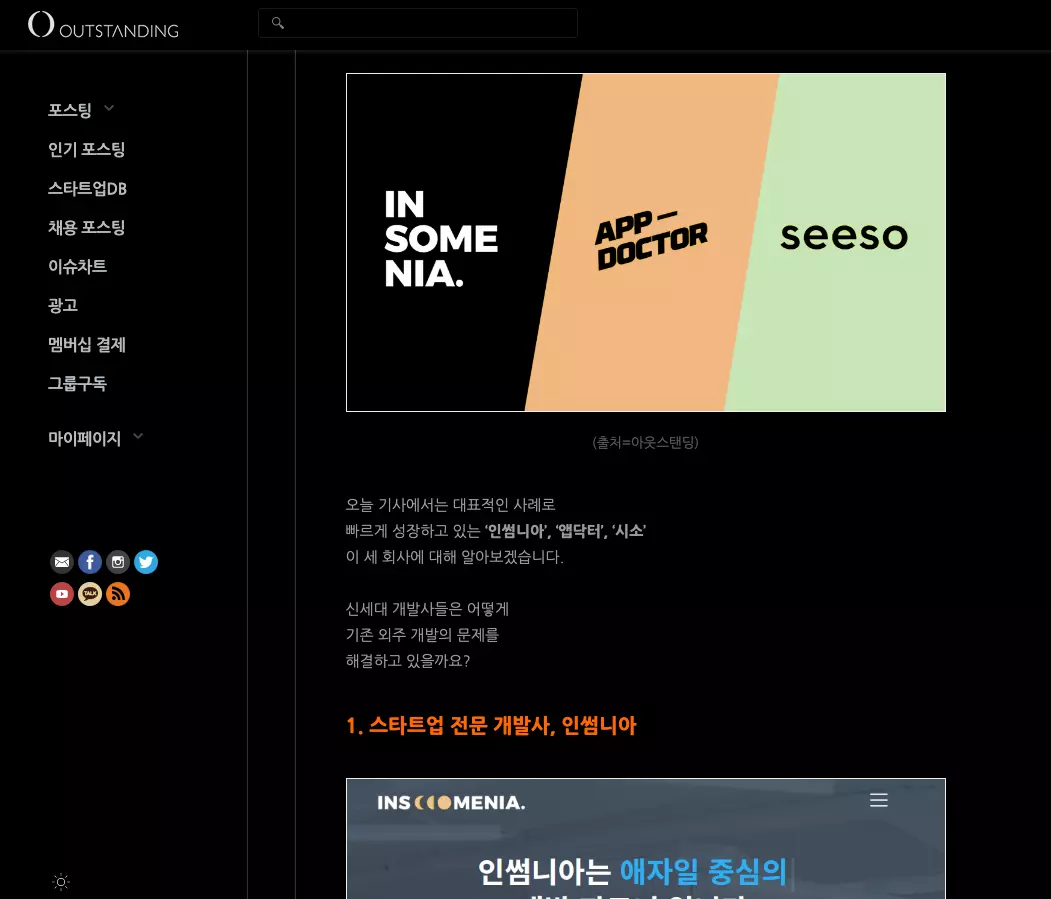This screenshot has height=899, width=1051.
Task: Click bold text '인썸니아', '앱닥터', '시소'
Action: coord(565,531)
